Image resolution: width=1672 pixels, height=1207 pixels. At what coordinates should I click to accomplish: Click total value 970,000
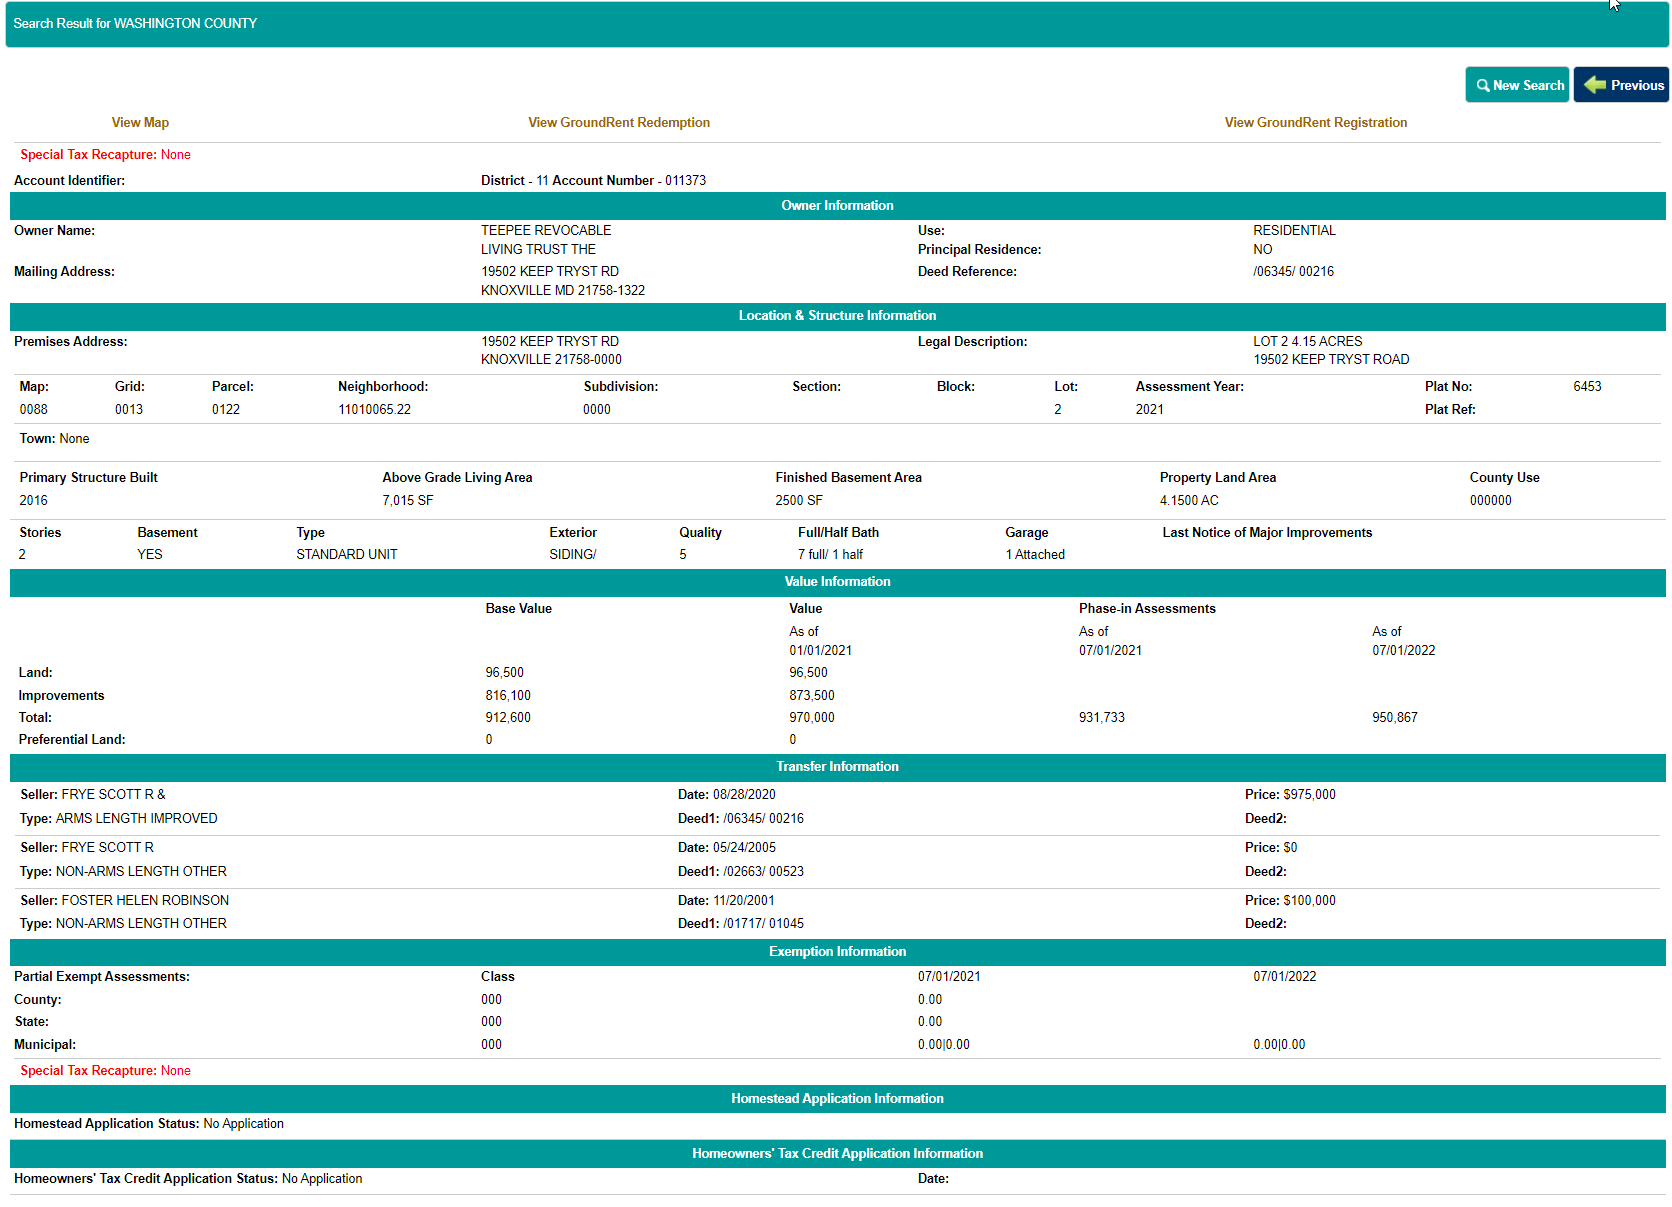point(812,718)
